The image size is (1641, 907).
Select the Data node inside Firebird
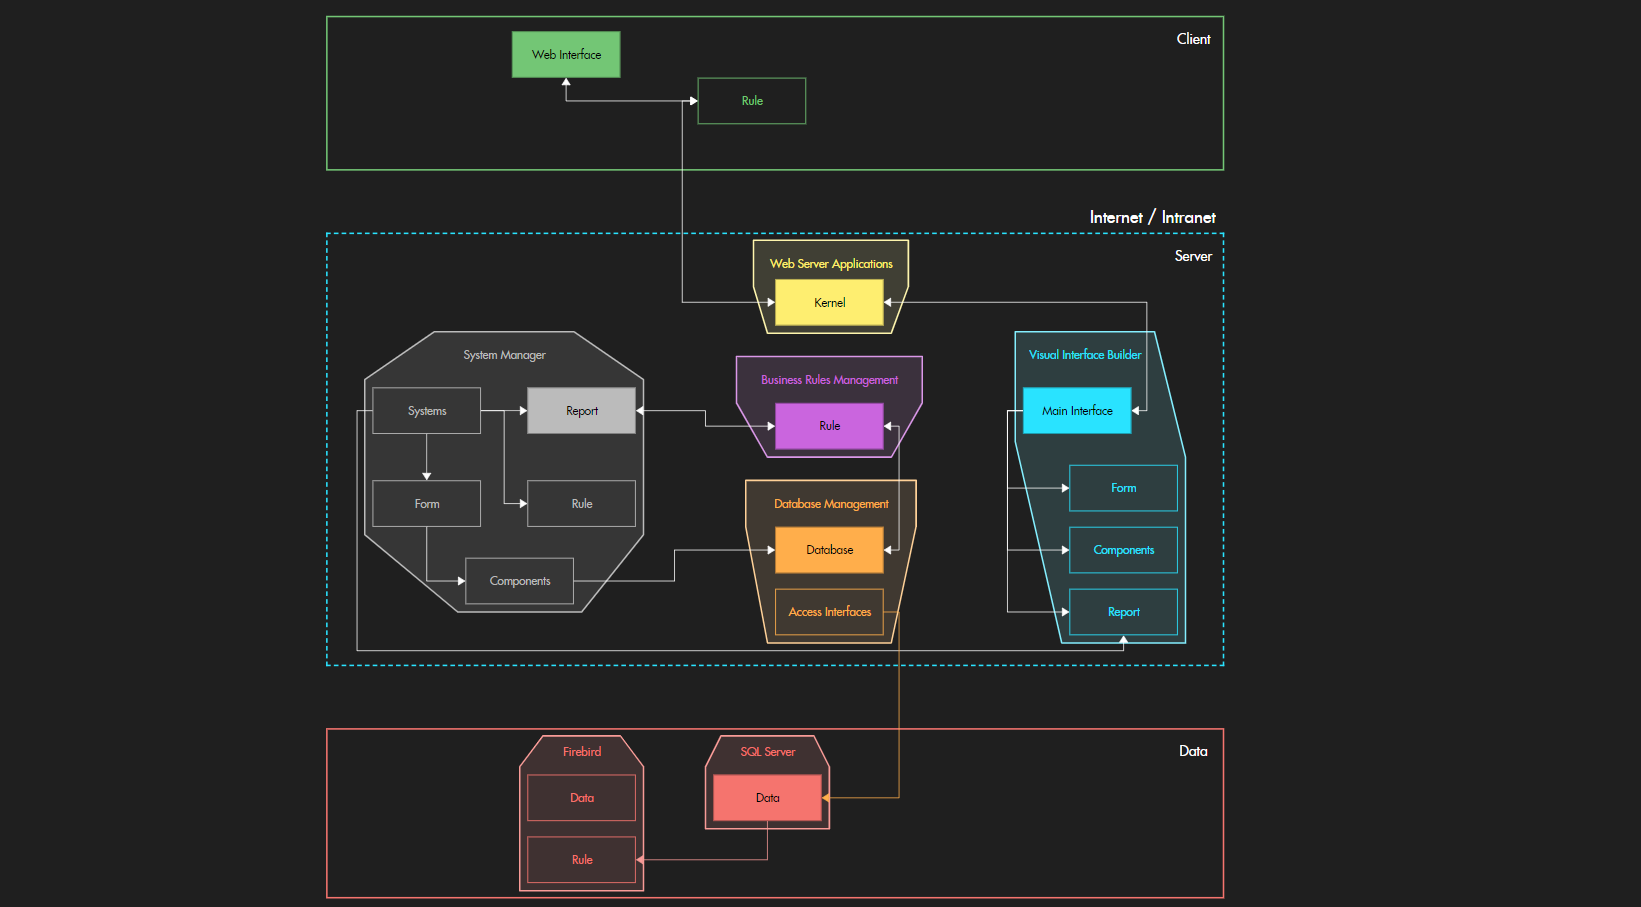[x=580, y=797]
